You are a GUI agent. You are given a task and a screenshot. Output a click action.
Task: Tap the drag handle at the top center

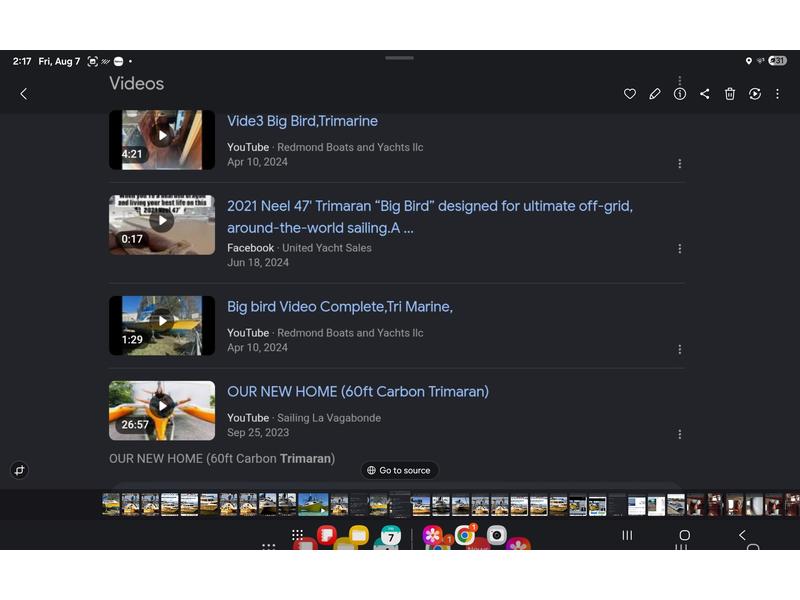click(x=399, y=58)
